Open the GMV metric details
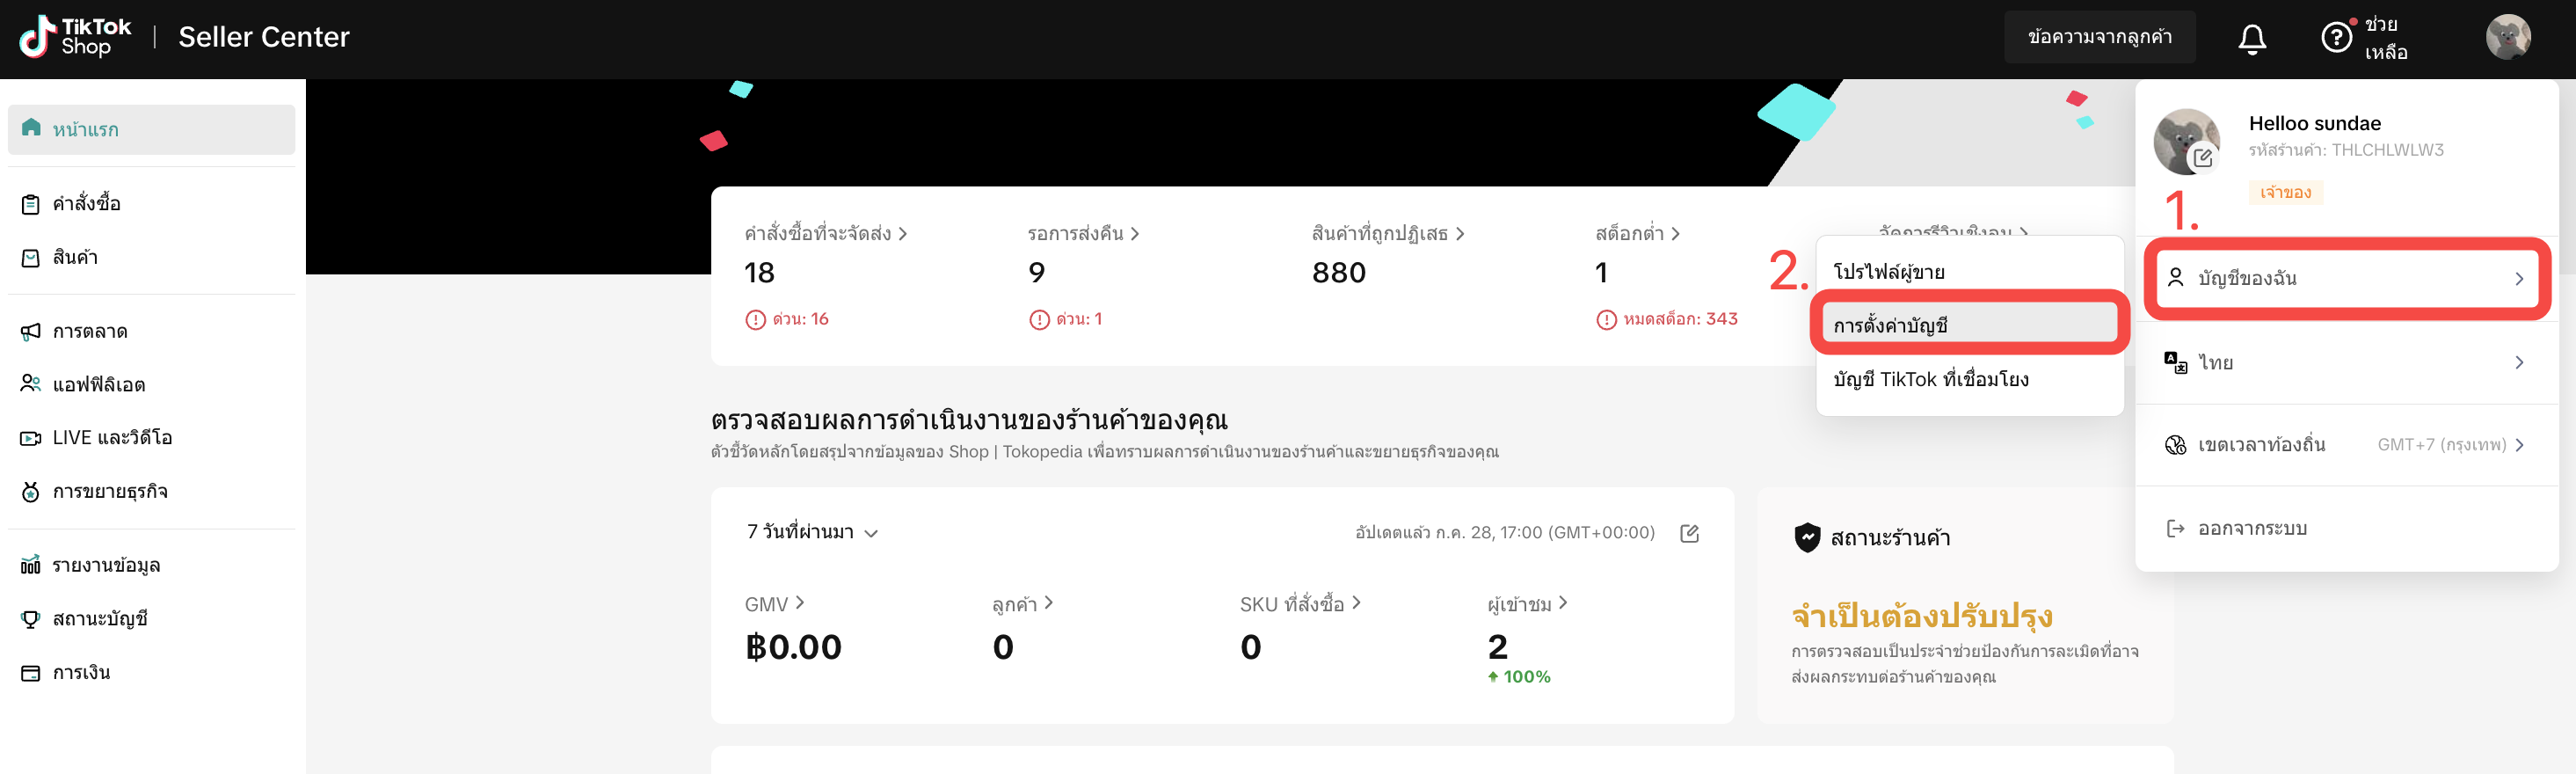The image size is (2576, 774). pyautogui.click(x=774, y=604)
